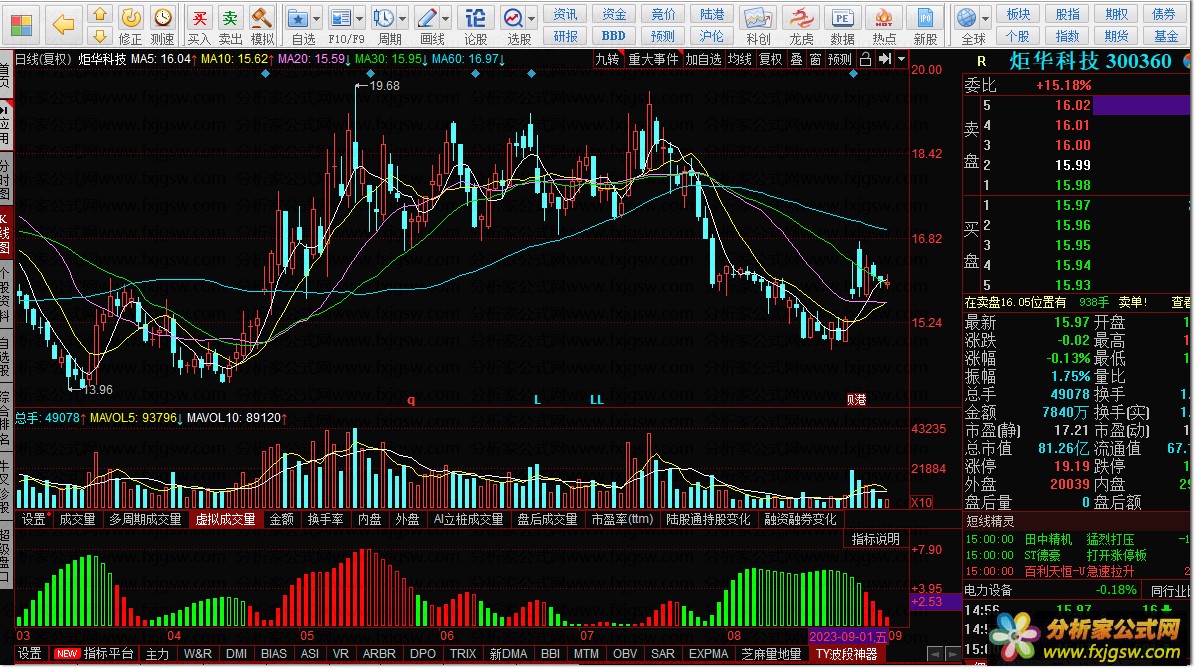
Task: Select the 换手率 turnover tab
Action: [x=325, y=519]
